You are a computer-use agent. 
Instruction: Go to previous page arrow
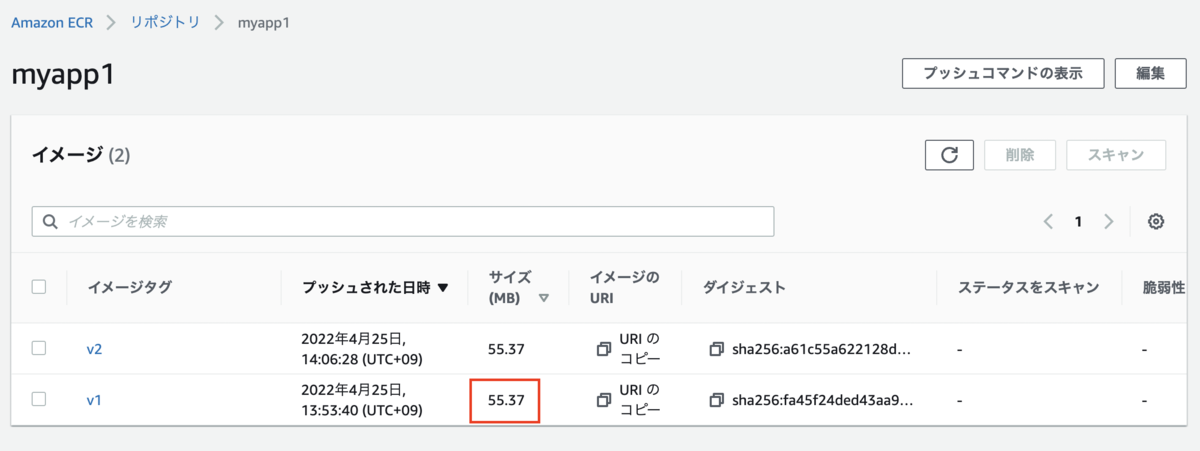(x=1048, y=222)
